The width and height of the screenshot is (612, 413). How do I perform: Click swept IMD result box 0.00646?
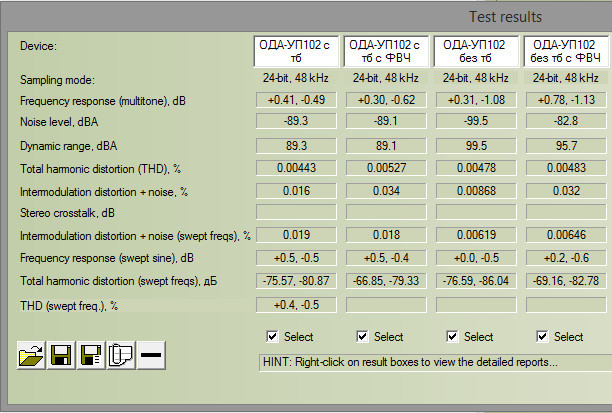point(566,235)
